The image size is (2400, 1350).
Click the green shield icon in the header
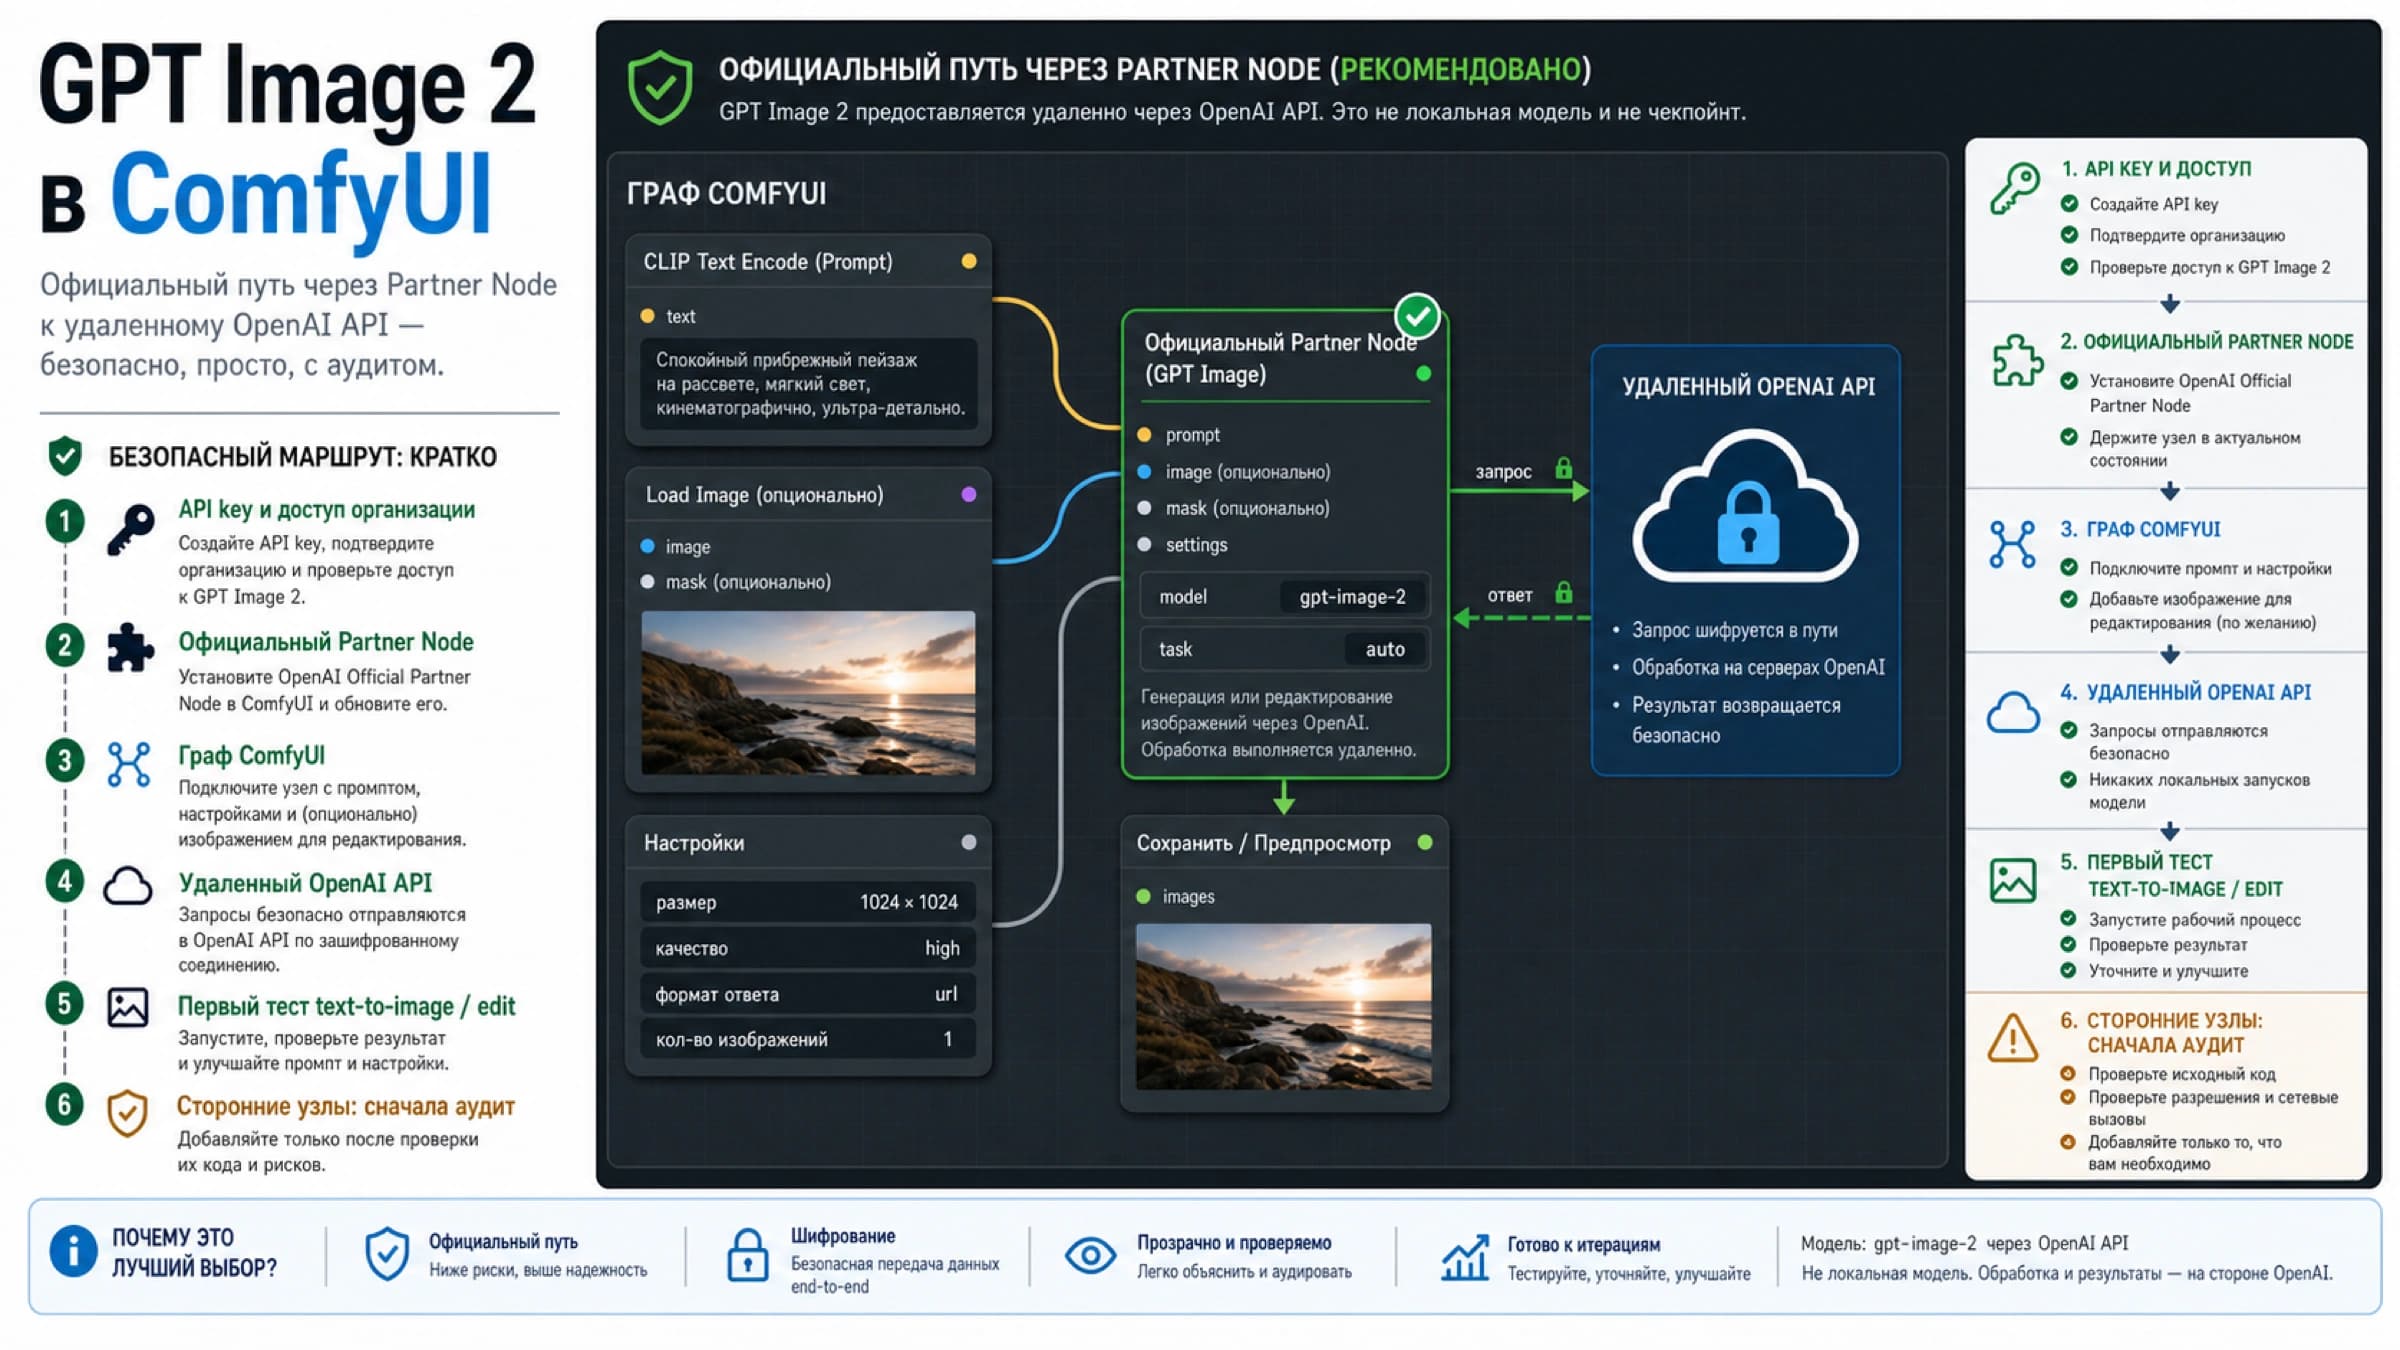pyautogui.click(x=660, y=88)
